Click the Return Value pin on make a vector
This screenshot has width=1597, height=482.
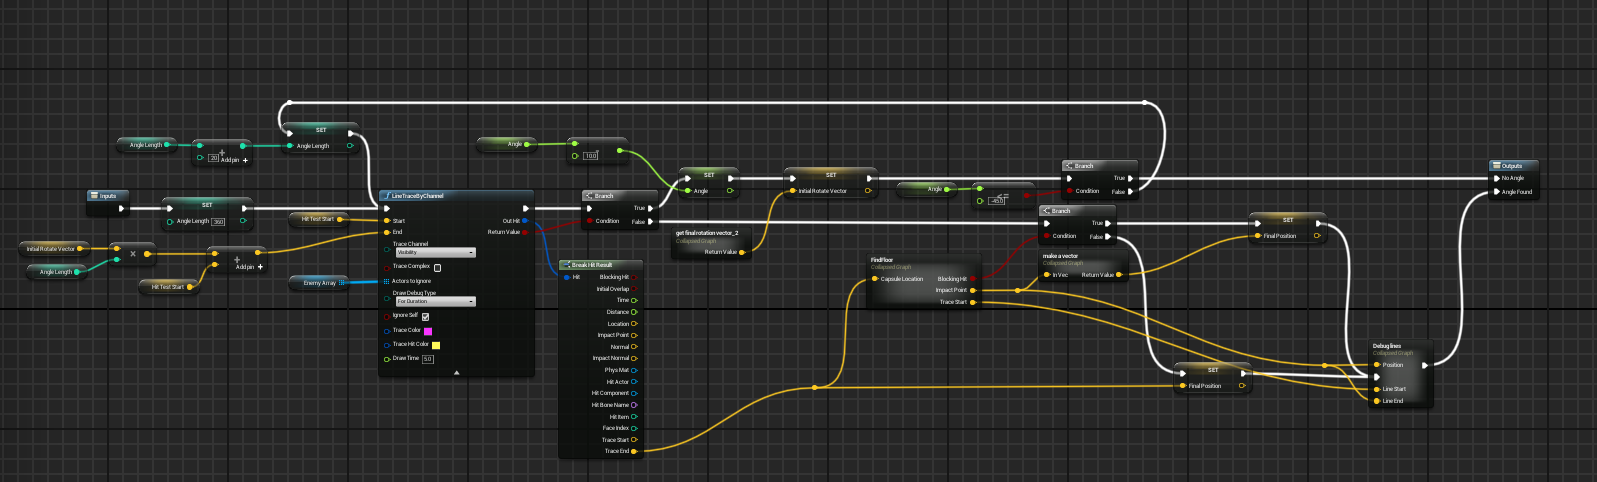(1119, 274)
